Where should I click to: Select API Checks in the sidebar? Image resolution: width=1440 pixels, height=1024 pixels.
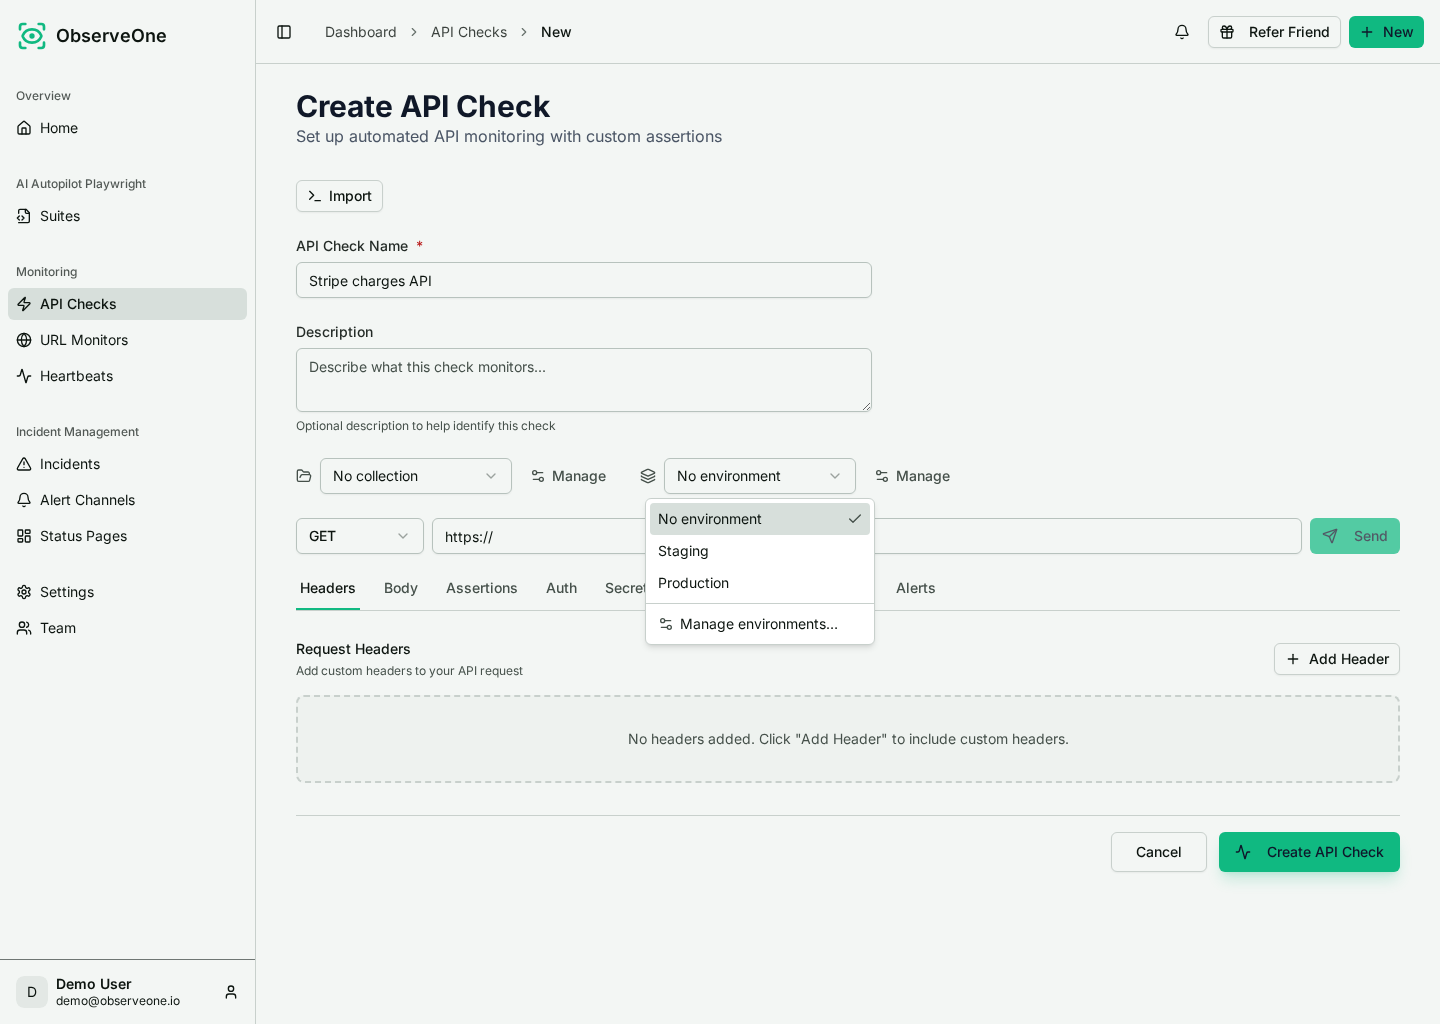[127, 304]
